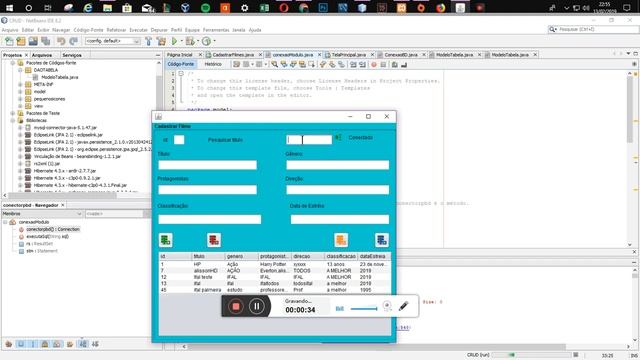Click the webcam icon on recorder bar
The width and height of the screenshot is (640, 360).
[x=387, y=306]
